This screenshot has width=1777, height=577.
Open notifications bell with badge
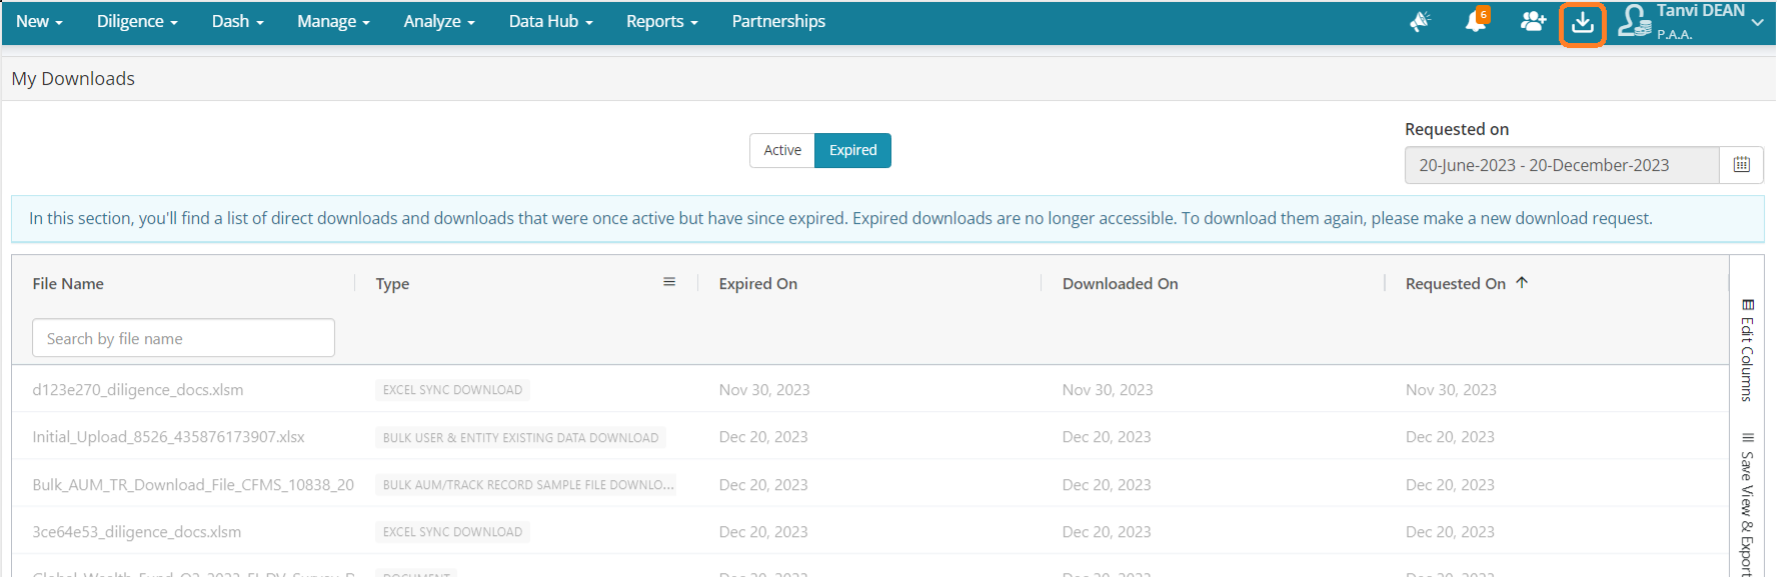point(1476,21)
